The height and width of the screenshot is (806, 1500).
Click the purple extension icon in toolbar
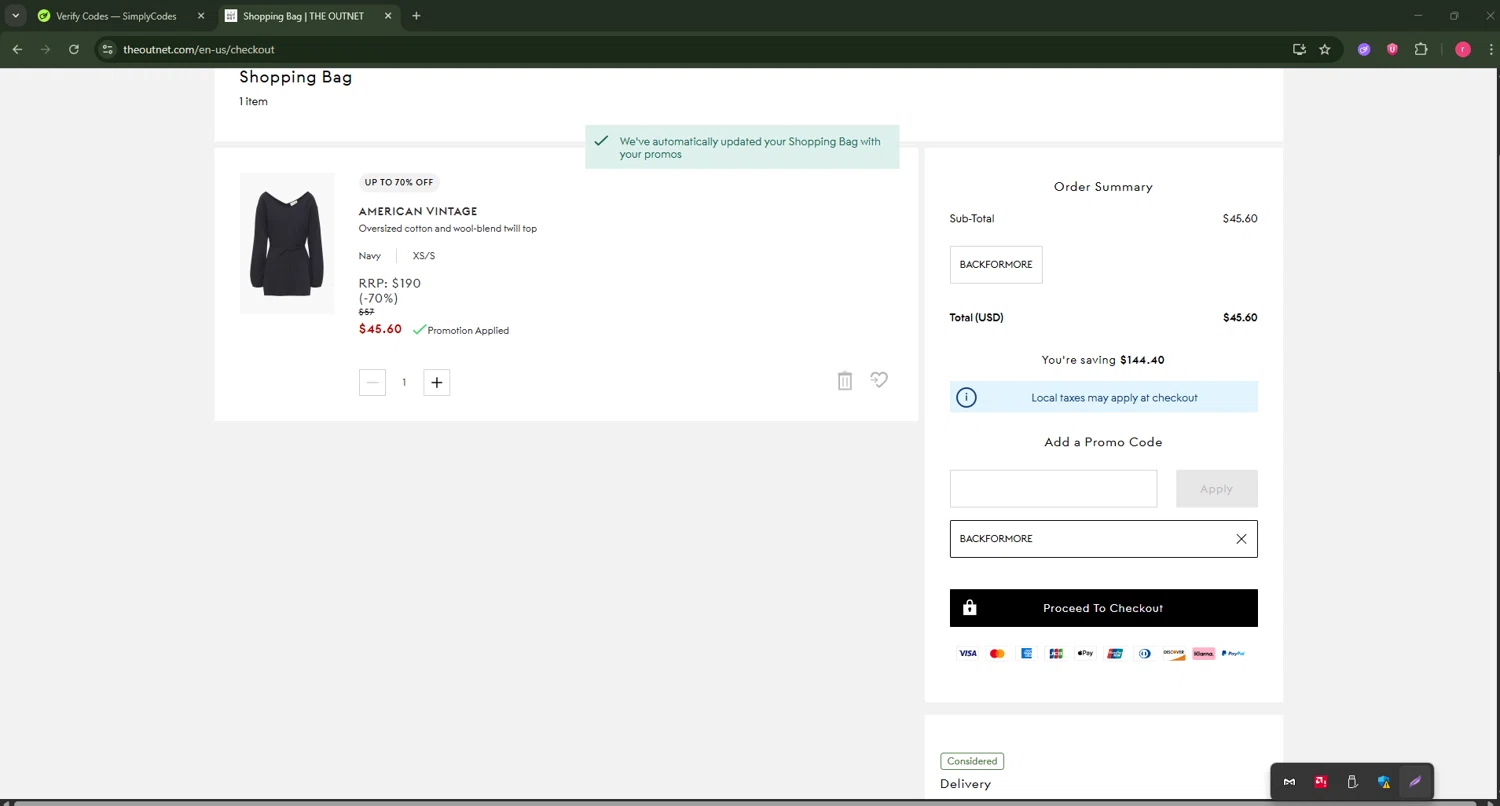[x=1364, y=49]
